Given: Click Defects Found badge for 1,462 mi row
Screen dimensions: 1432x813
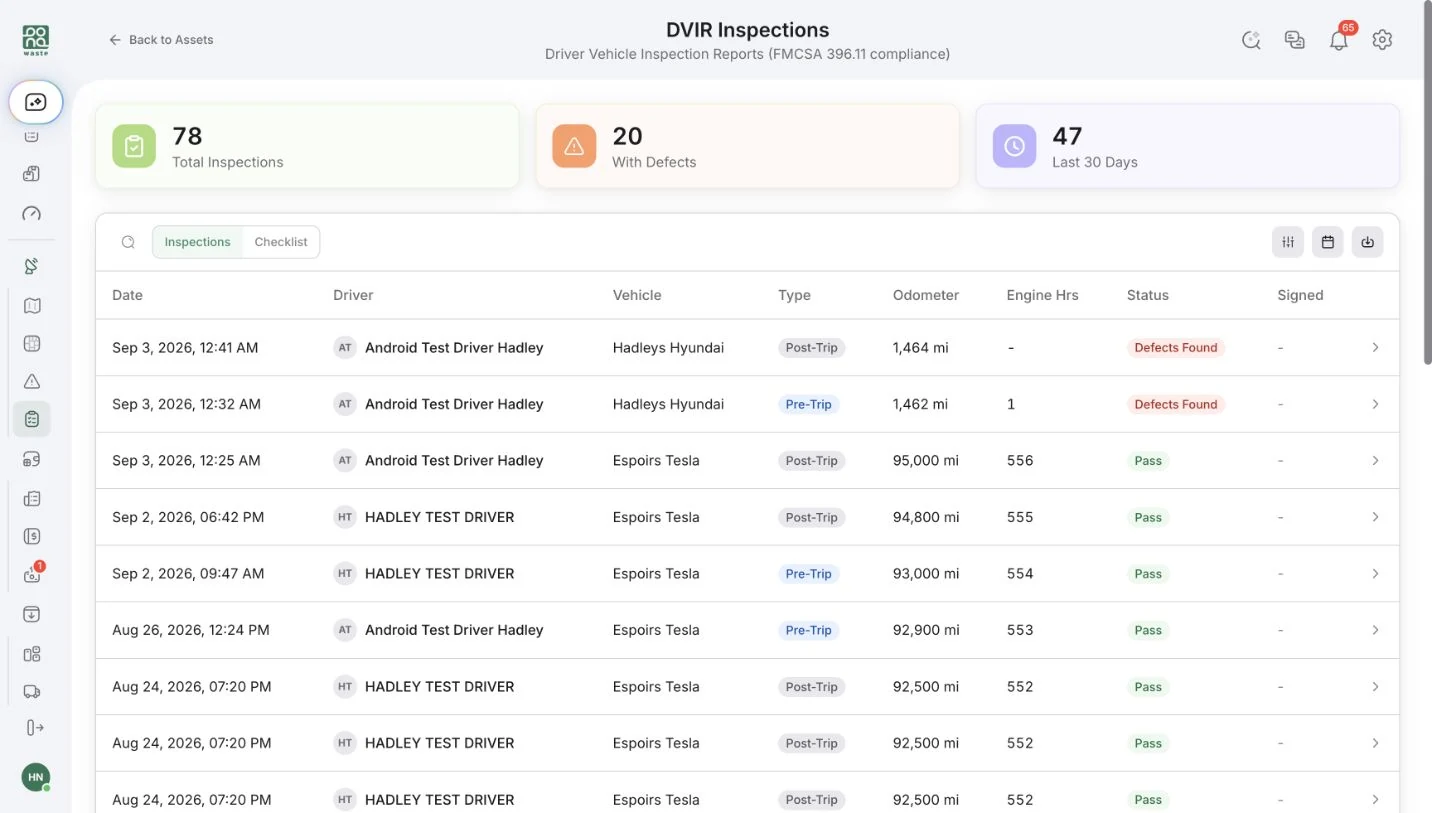Looking at the screenshot, I should 1176,404.
